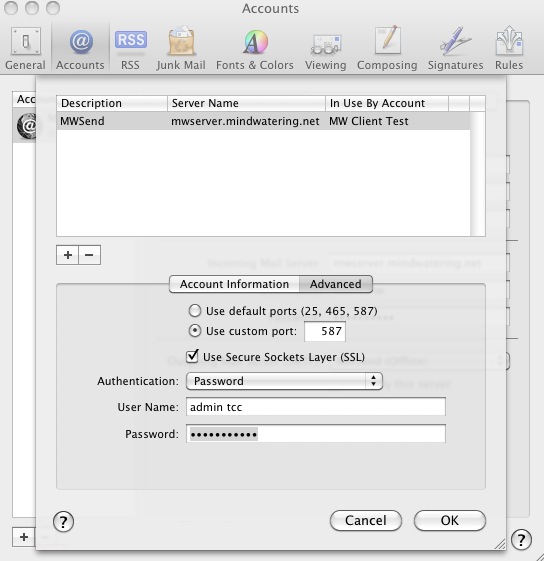The width and height of the screenshot is (544, 561).
Task: Open the Viewing preferences pane
Action: 326,48
